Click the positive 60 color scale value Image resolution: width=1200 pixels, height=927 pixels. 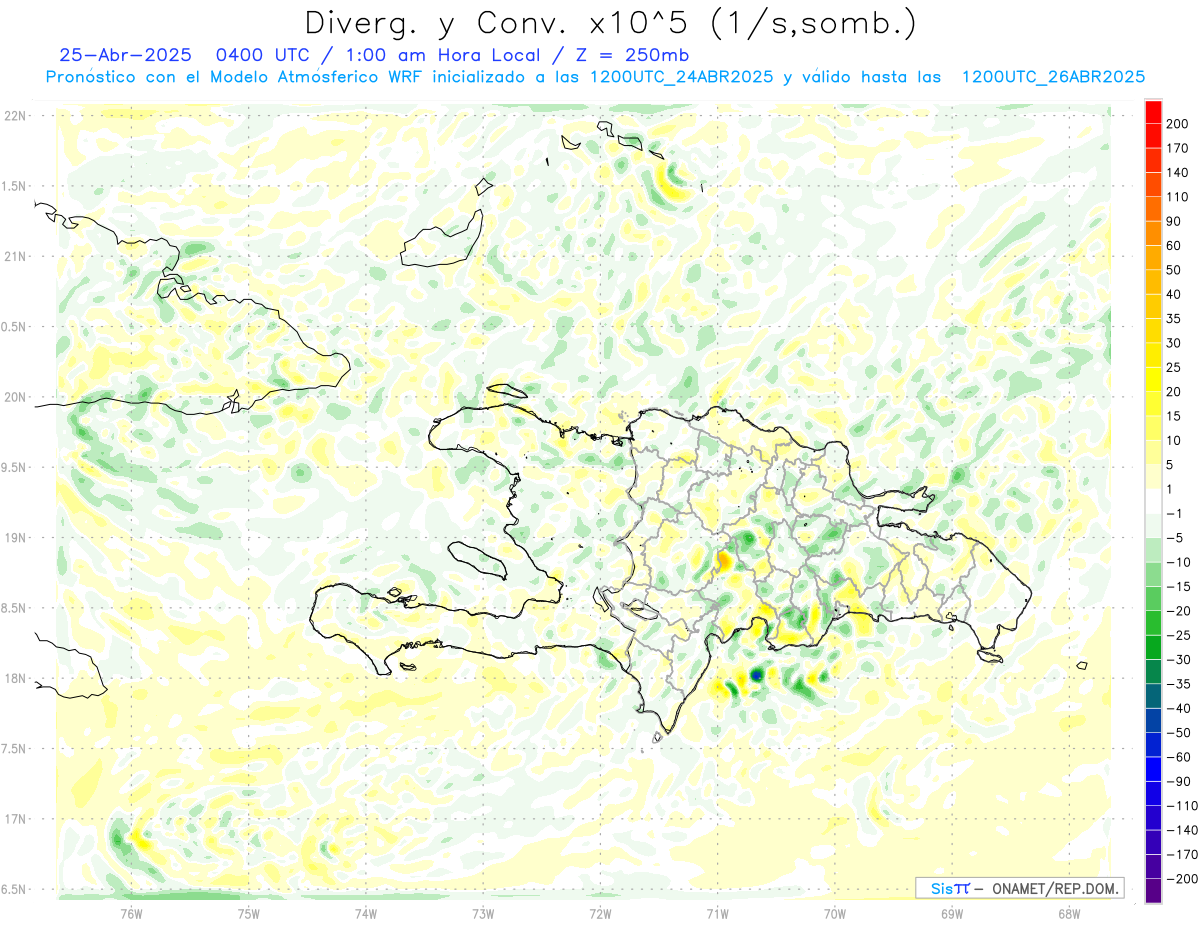pyautogui.click(x=1174, y=246)
